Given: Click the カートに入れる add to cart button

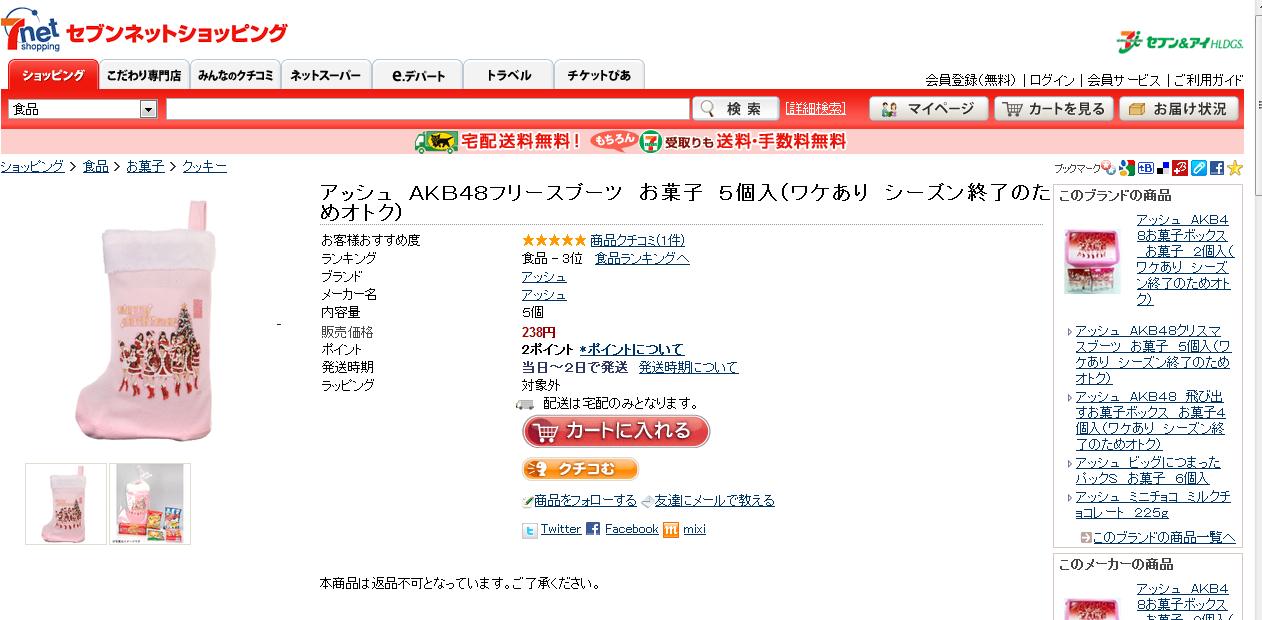Looking at the screenshot, I should [616, 431].
